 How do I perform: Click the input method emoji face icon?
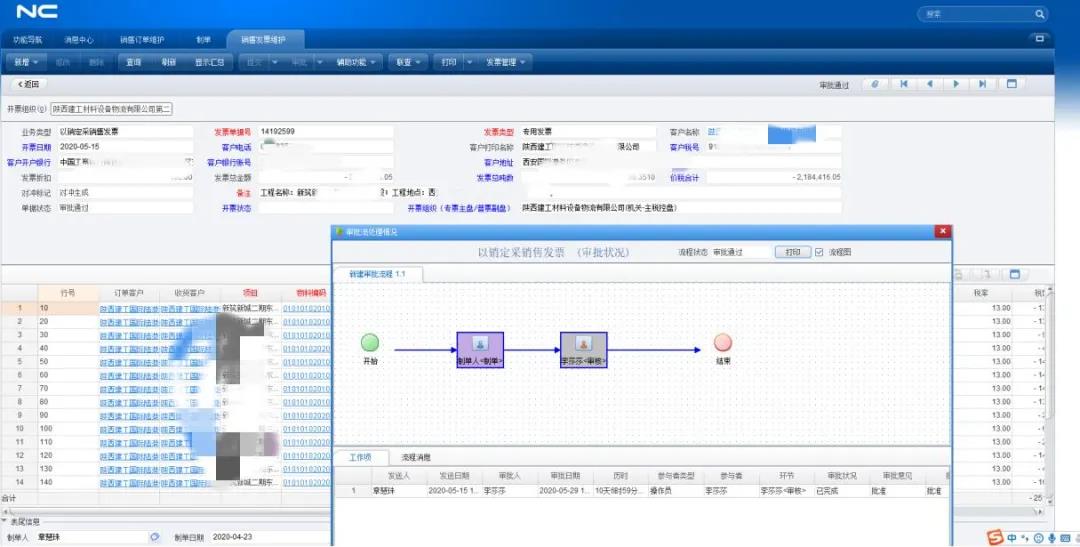click(1039, 538)
